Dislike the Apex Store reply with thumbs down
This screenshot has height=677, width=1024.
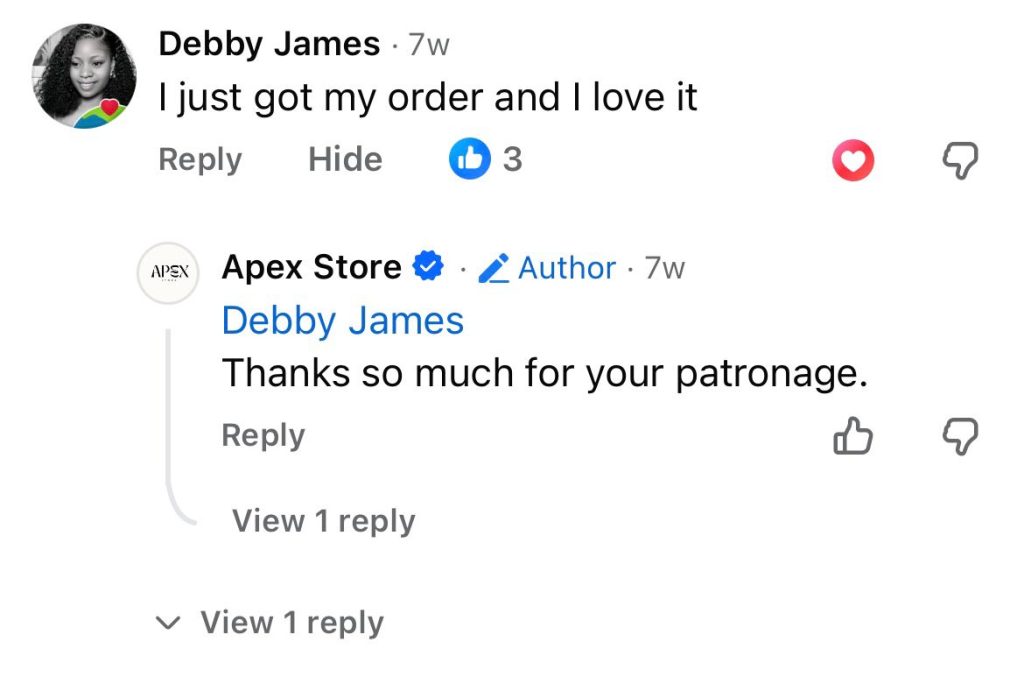961,436
